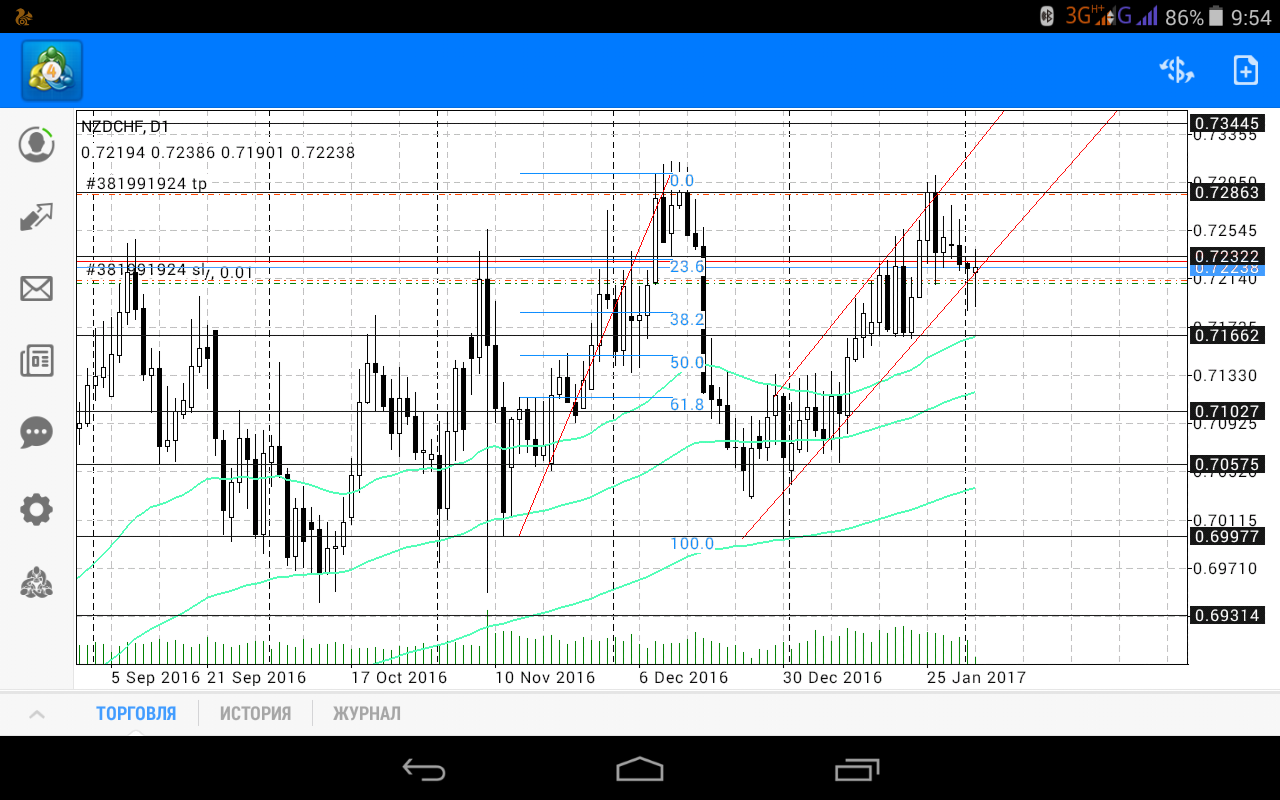Tap price label 0.69977
The height and width of the screenshot is (800, 1280).
[1227, 536]
